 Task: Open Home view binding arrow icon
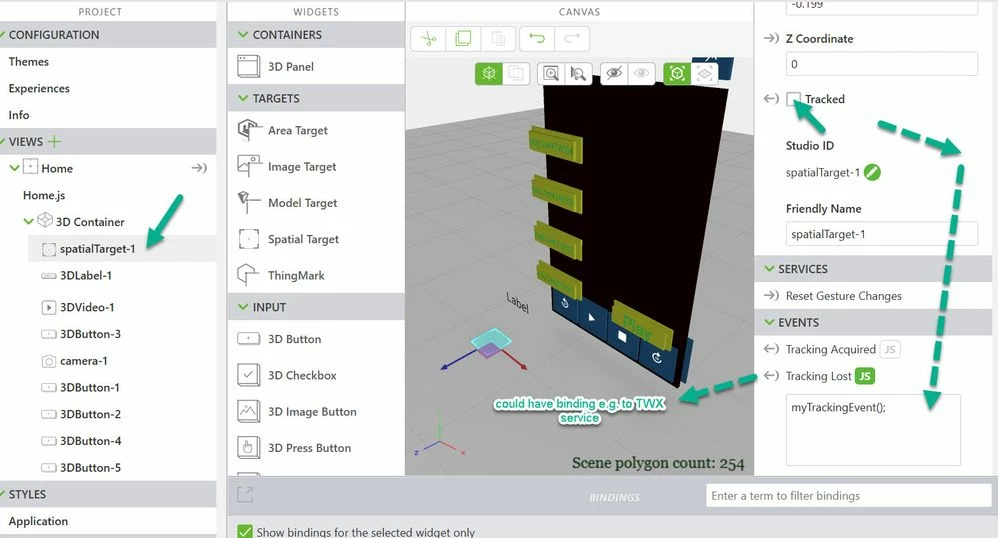[199, 168]
